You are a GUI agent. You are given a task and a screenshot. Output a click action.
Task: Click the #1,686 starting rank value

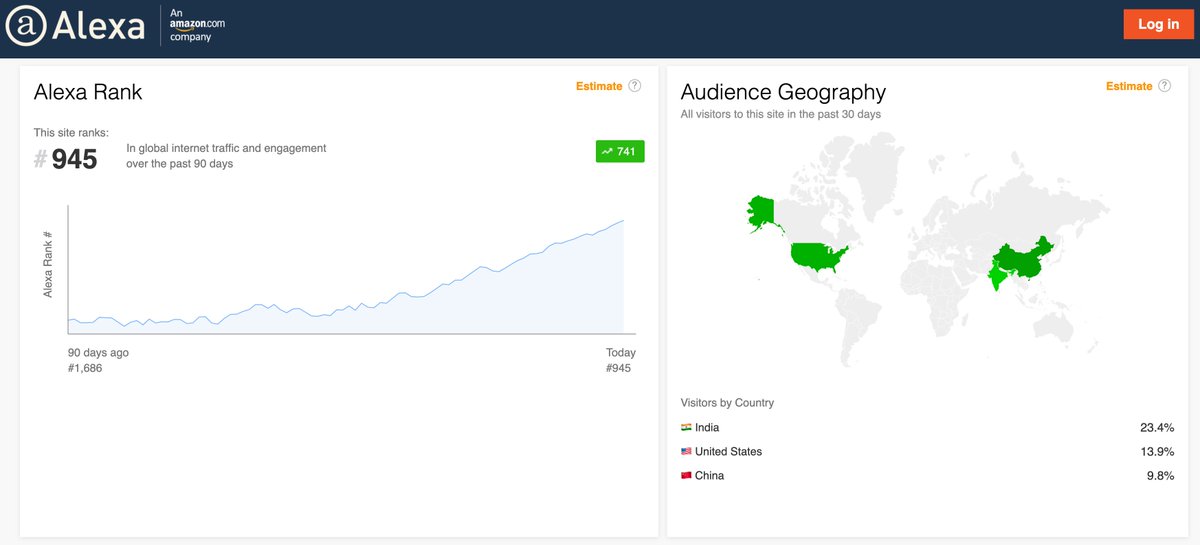(x=85, y=368)
